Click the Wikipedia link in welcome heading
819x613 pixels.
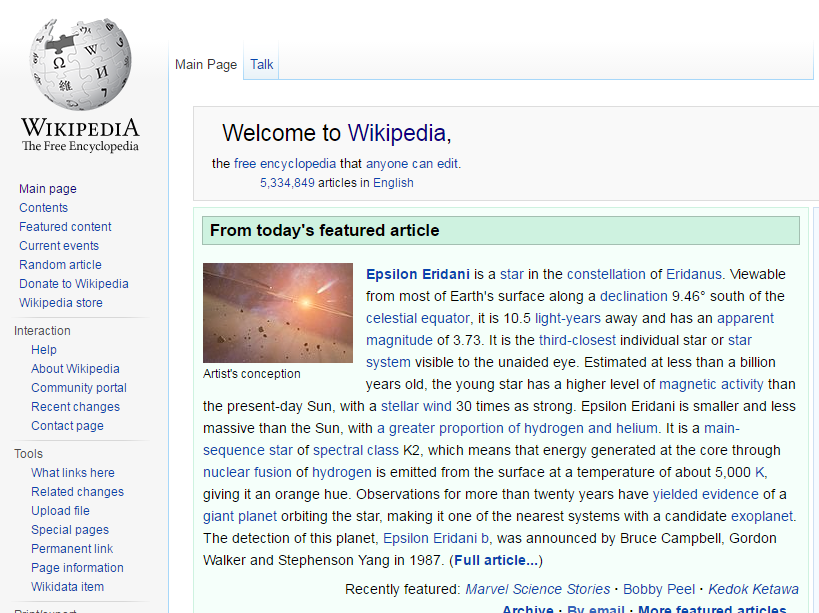coord(396,133)
